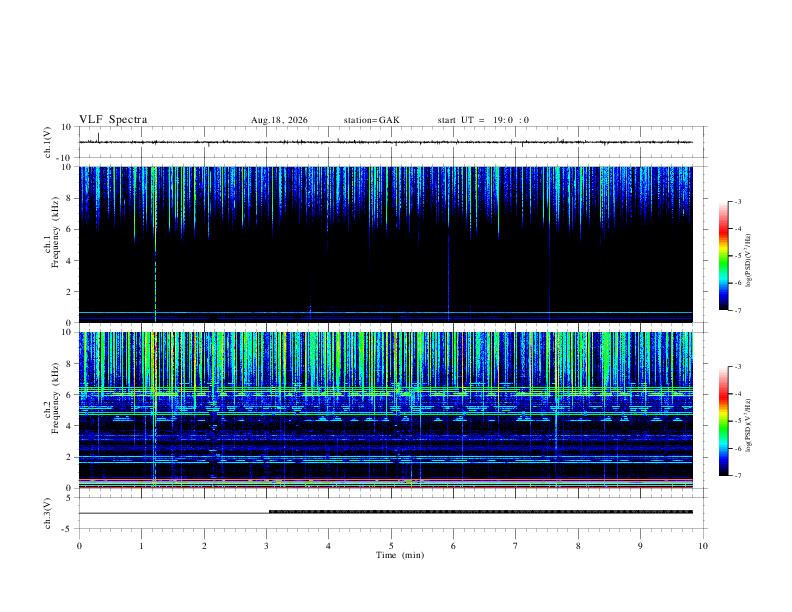Click the -3 label on upper color scale
Image resolution: width=792 pixels, height=612 pixels.
pos(737,201)
